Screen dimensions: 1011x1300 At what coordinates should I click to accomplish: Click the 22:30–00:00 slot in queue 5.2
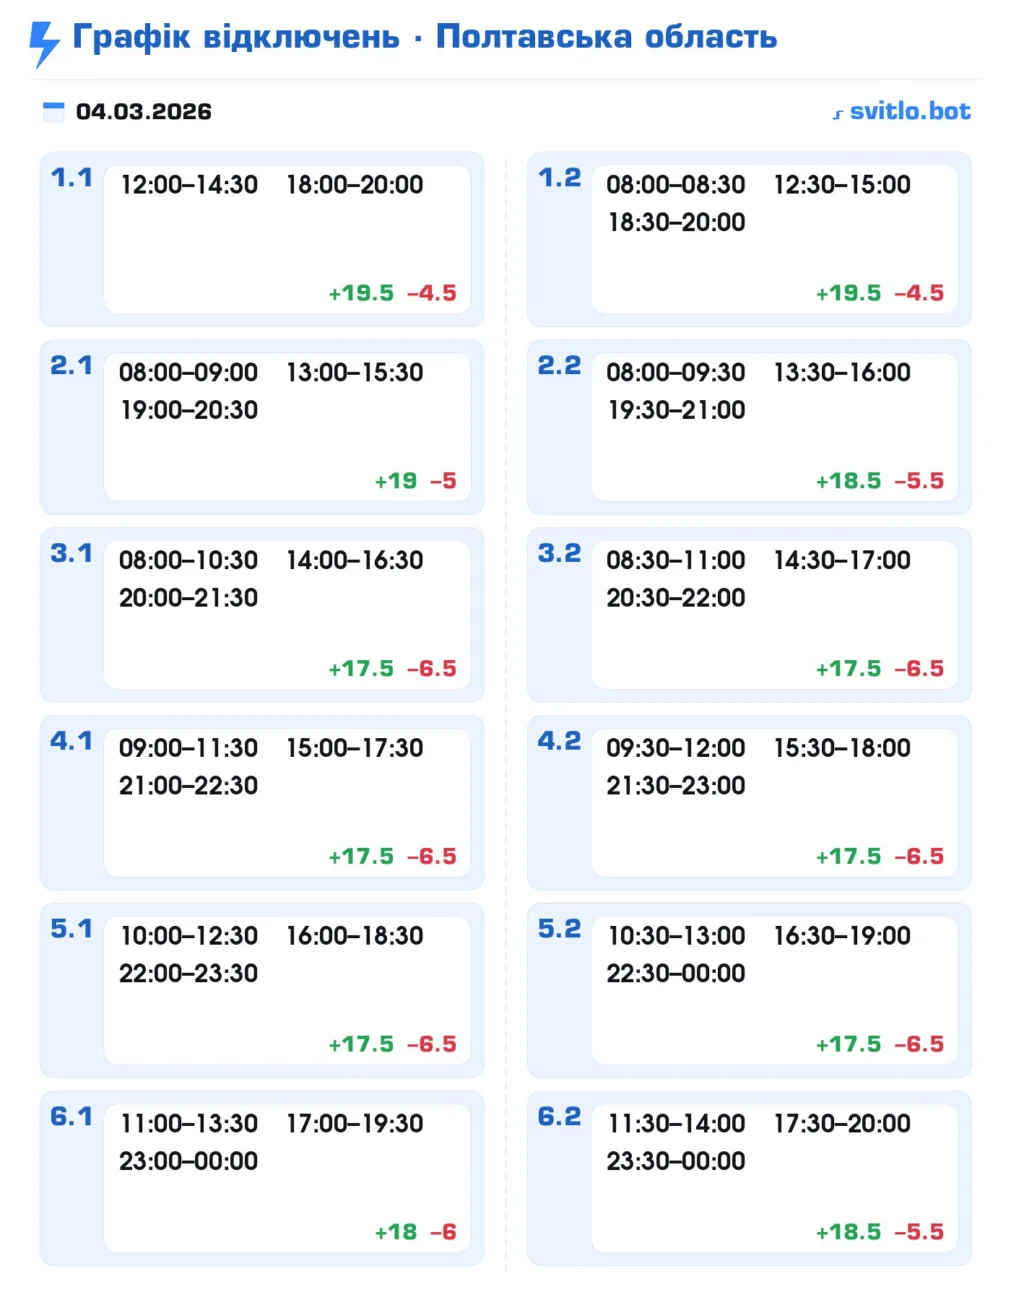tap(676, 973)
